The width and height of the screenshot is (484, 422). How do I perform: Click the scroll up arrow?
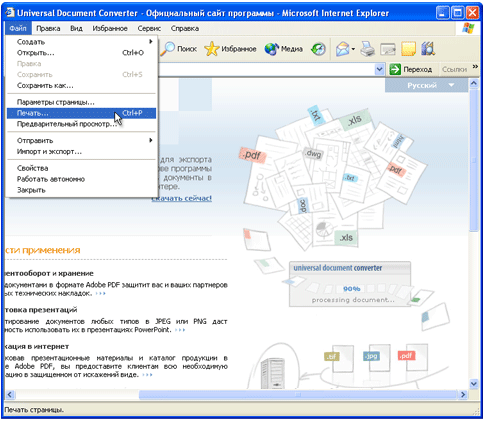pos(474,84)
